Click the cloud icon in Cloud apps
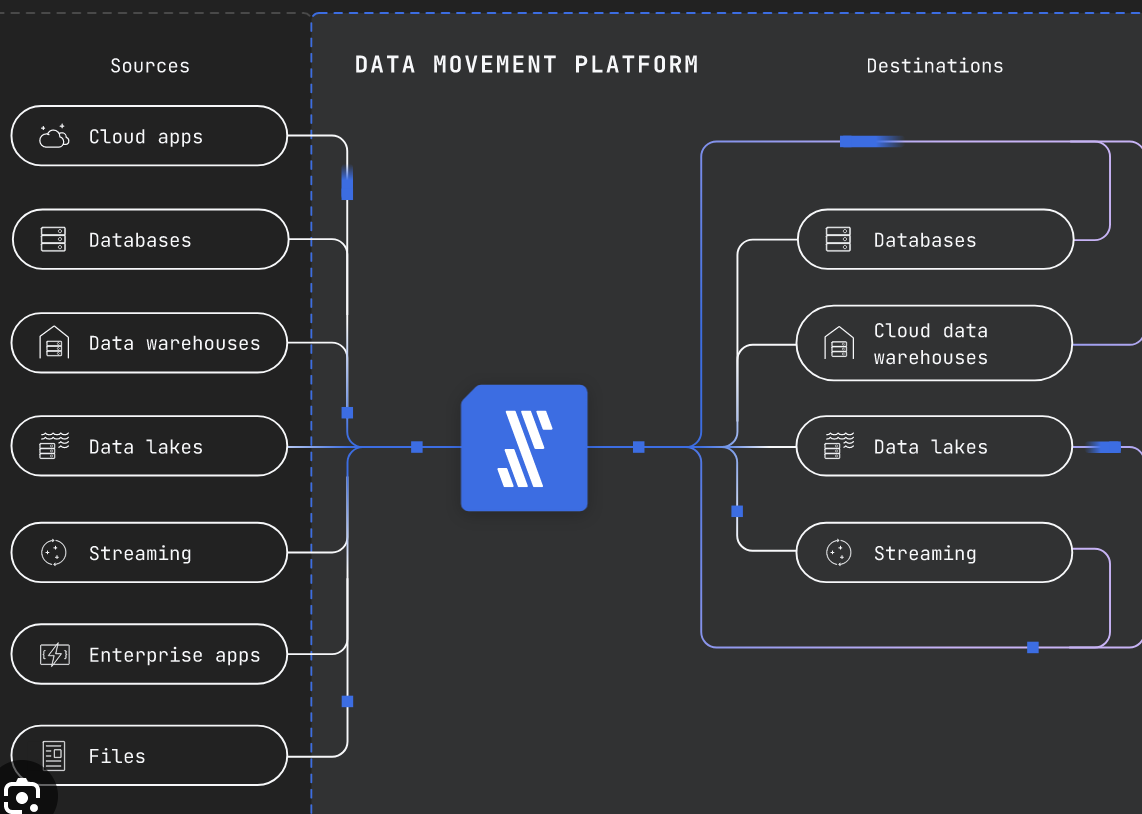 click(x=54, y=136)
